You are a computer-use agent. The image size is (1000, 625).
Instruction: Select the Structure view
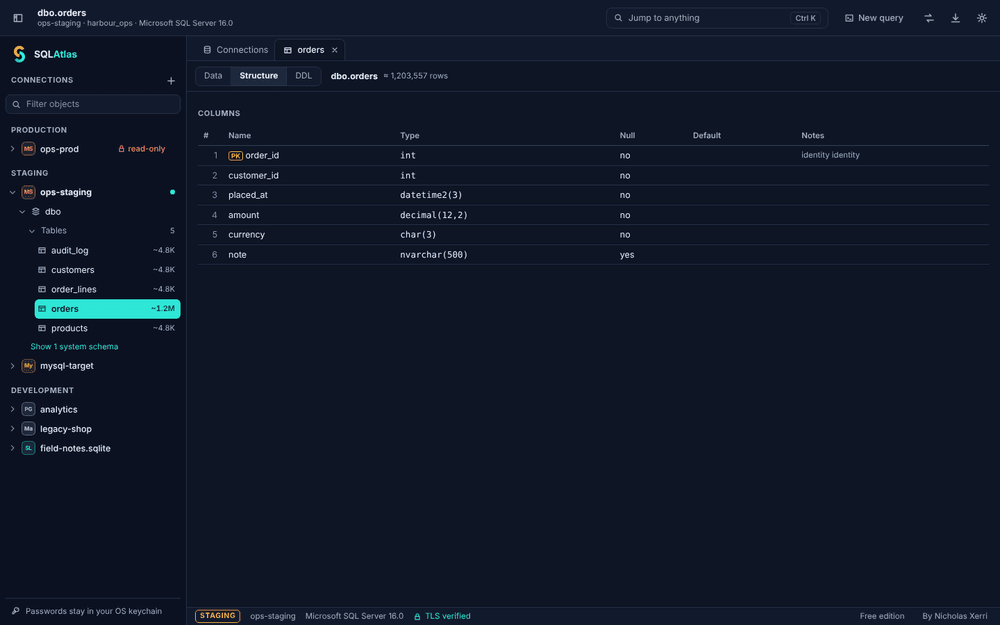pyautogui.click(x=258, y=76)
